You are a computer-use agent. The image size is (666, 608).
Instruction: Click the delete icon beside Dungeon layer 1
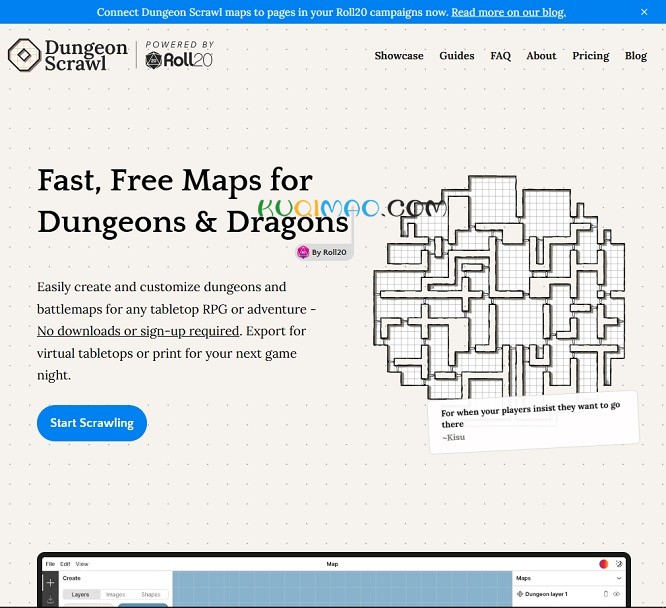coord(606,594)
